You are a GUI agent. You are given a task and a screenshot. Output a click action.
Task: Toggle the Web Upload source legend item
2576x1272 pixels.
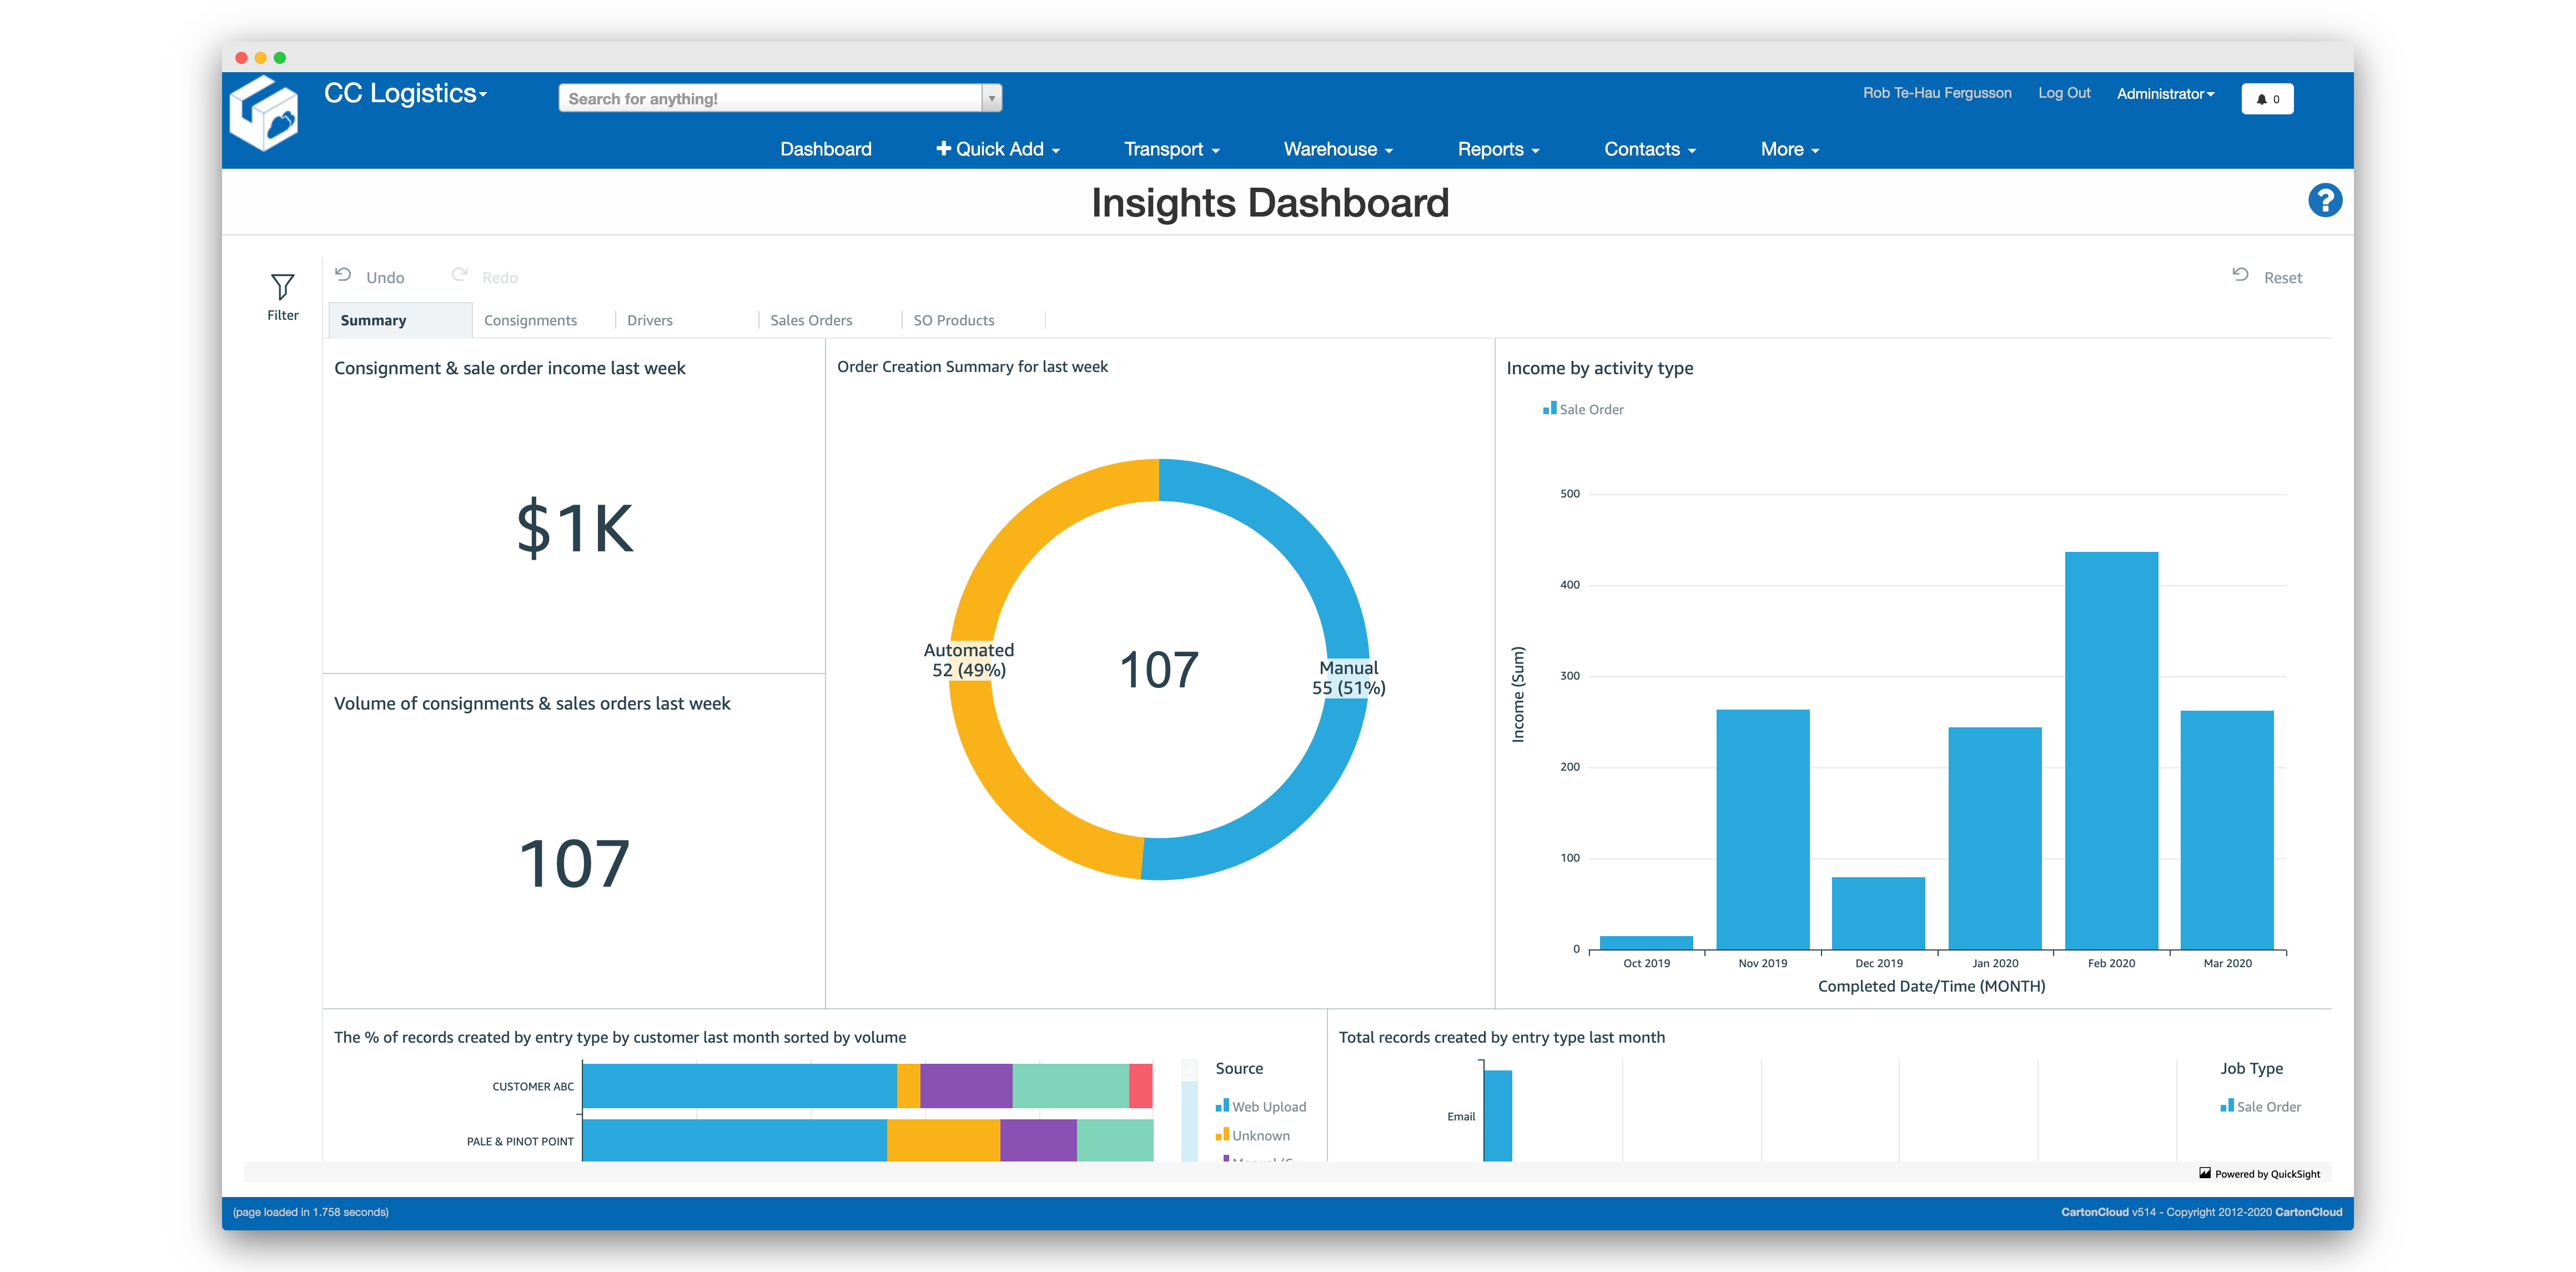pyautogui.click(x=1260, y=1106)
